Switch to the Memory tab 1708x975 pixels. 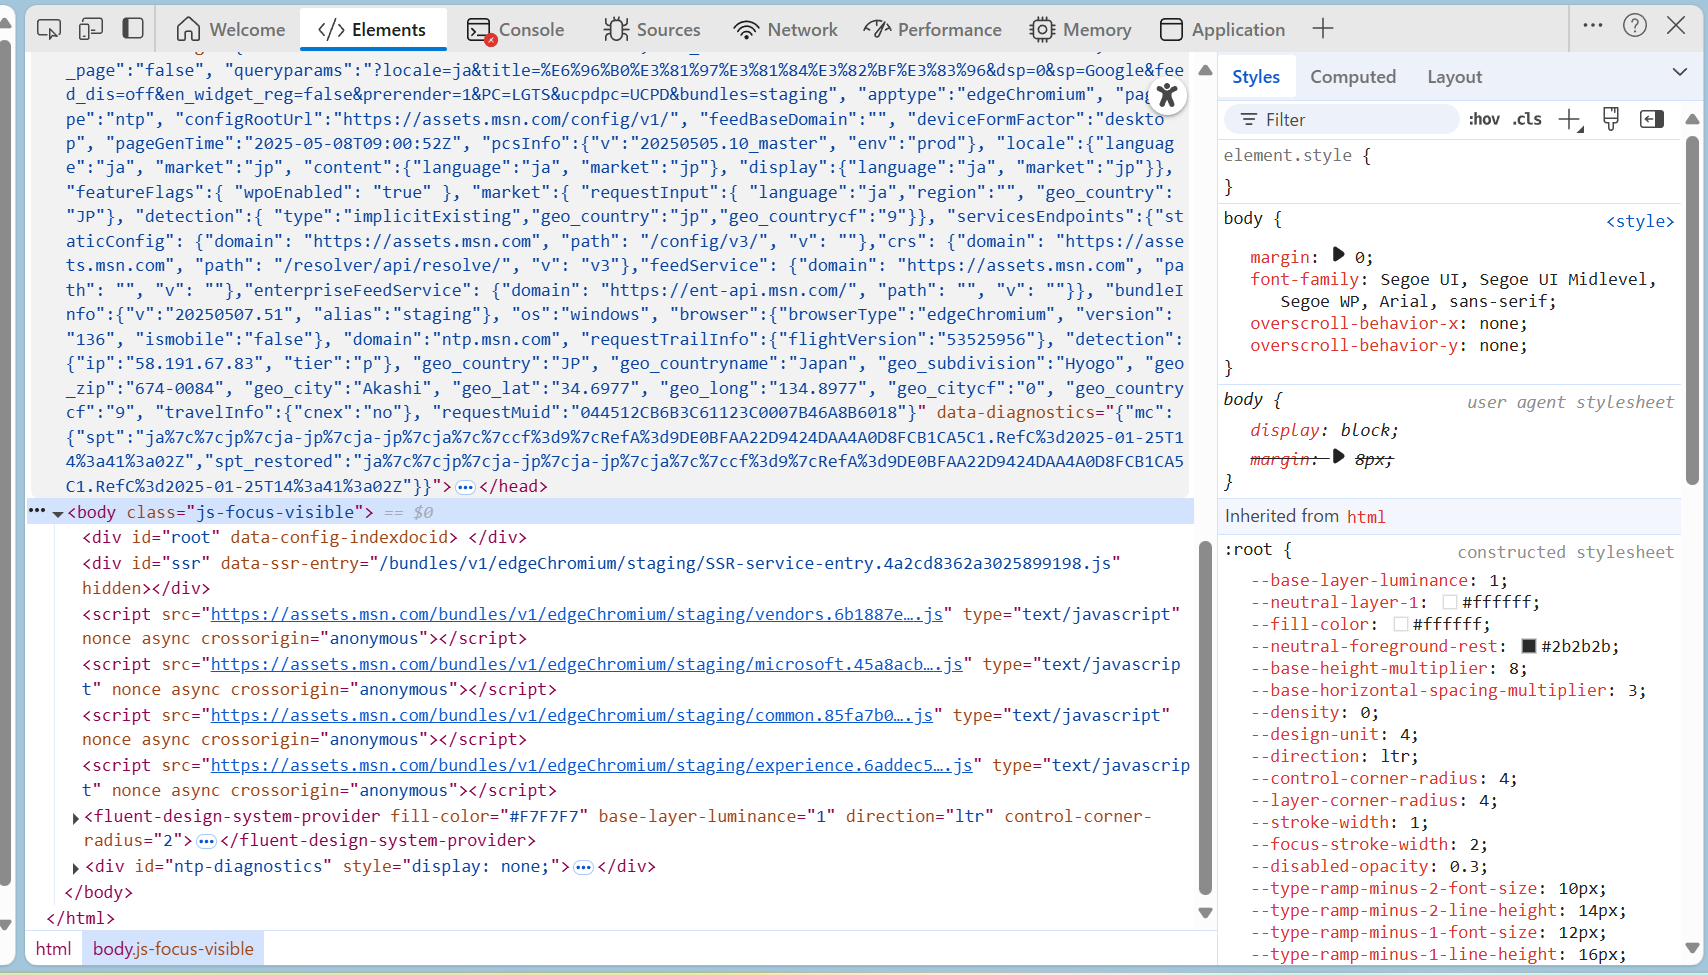(1081, 30)
